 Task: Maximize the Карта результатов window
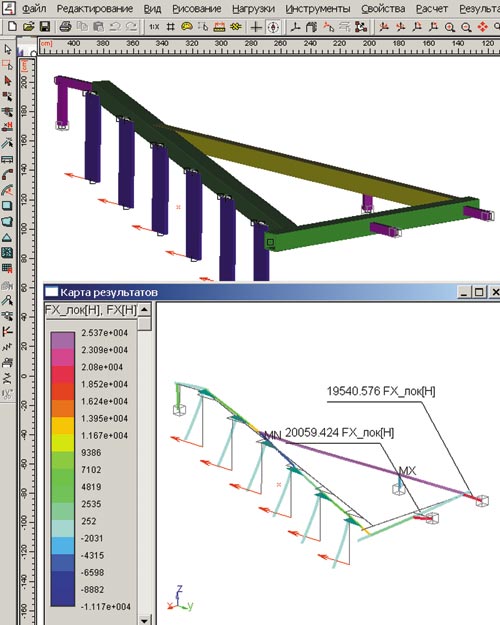[x=479, y=292]
